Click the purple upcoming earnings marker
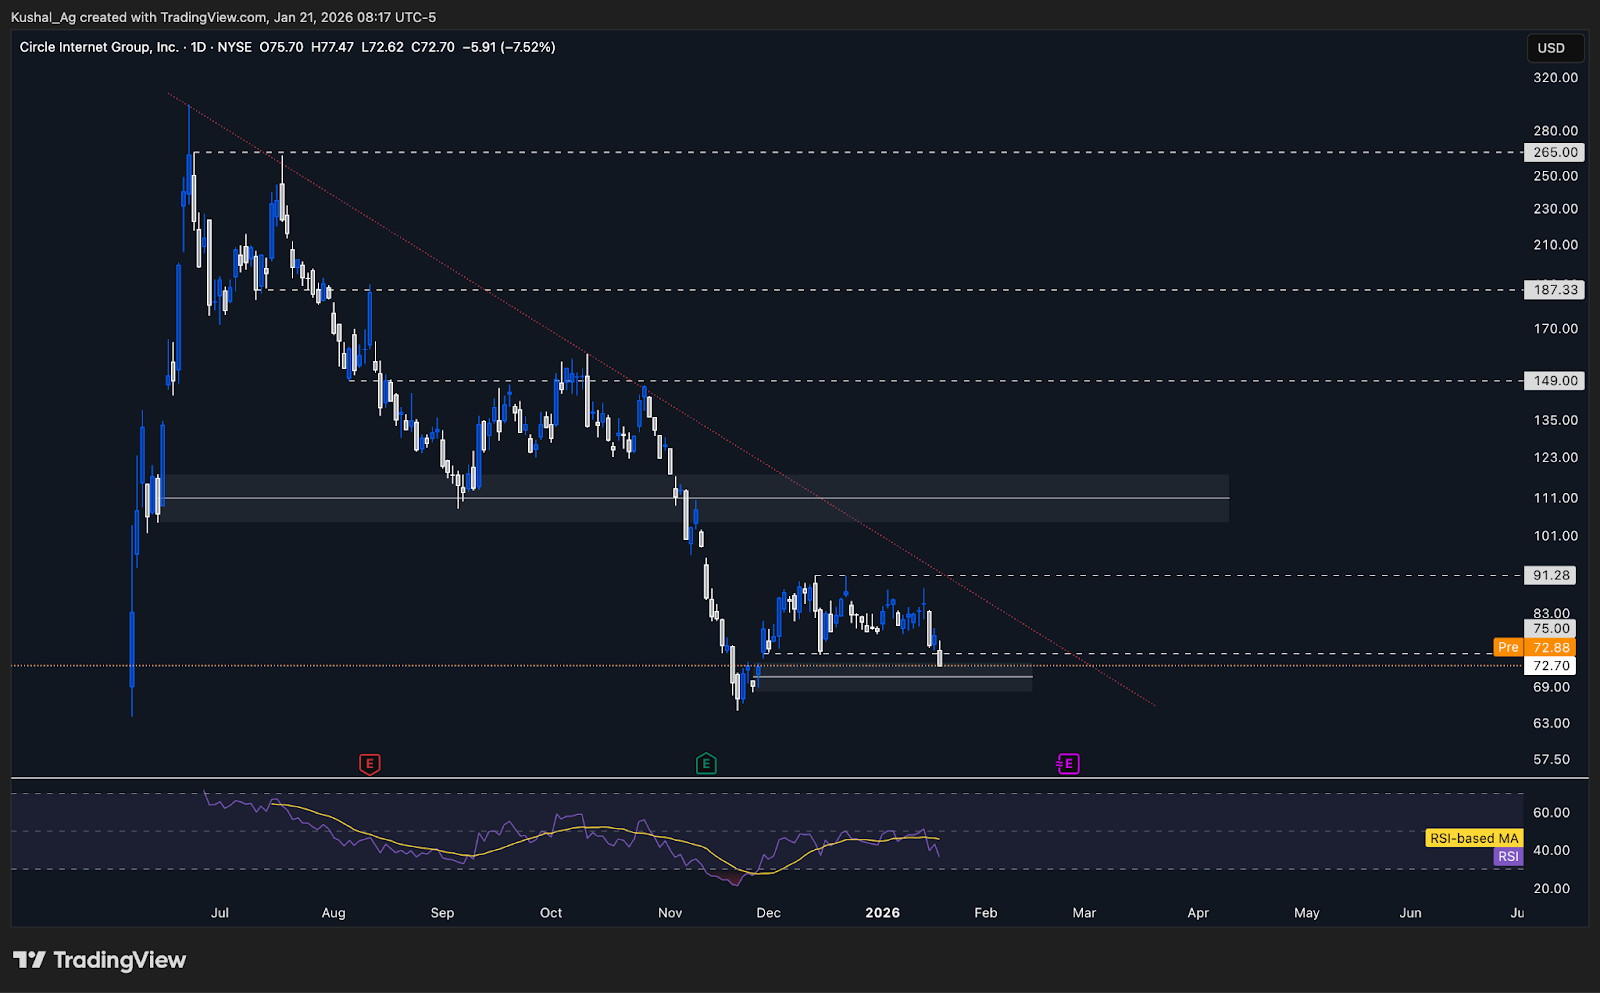 pos(1068,764)
